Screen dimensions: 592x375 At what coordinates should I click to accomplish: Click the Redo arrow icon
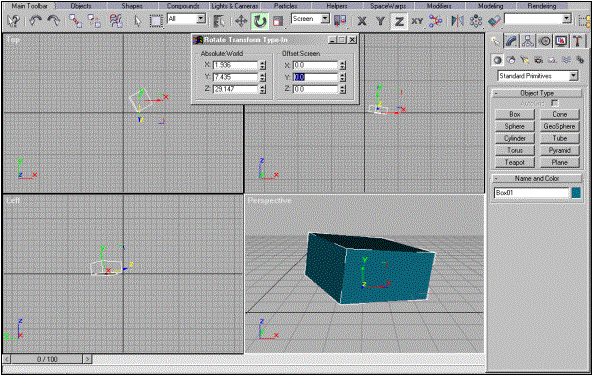click(x=54, y=21)
